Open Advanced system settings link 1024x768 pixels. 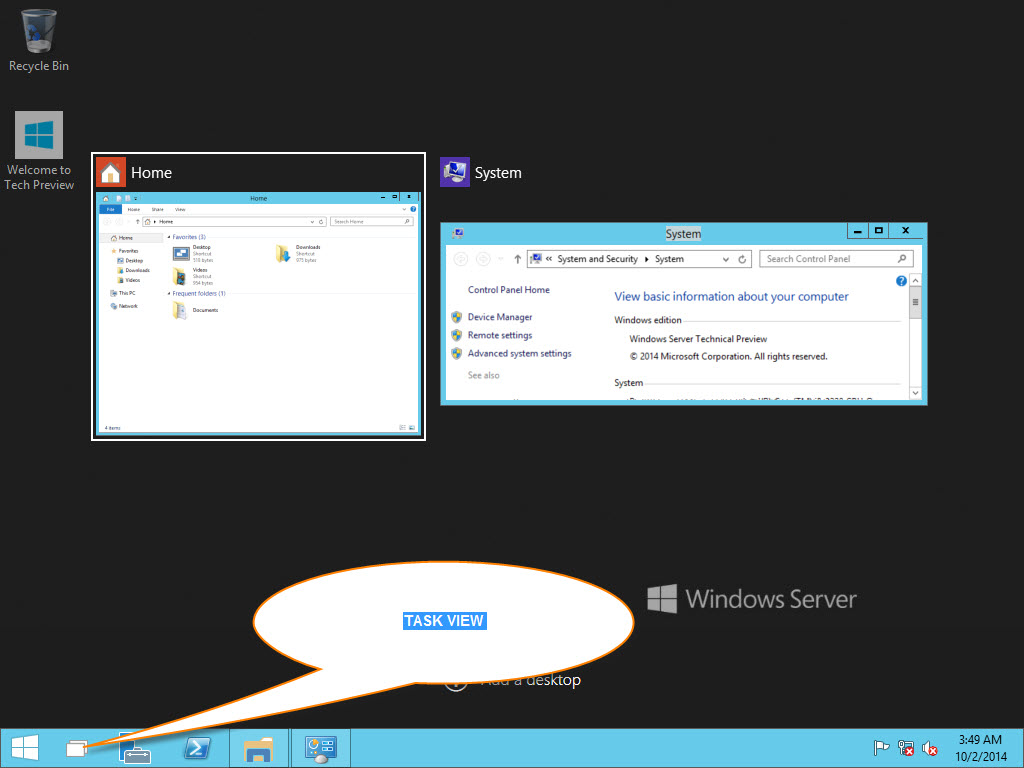pos(519,353)
